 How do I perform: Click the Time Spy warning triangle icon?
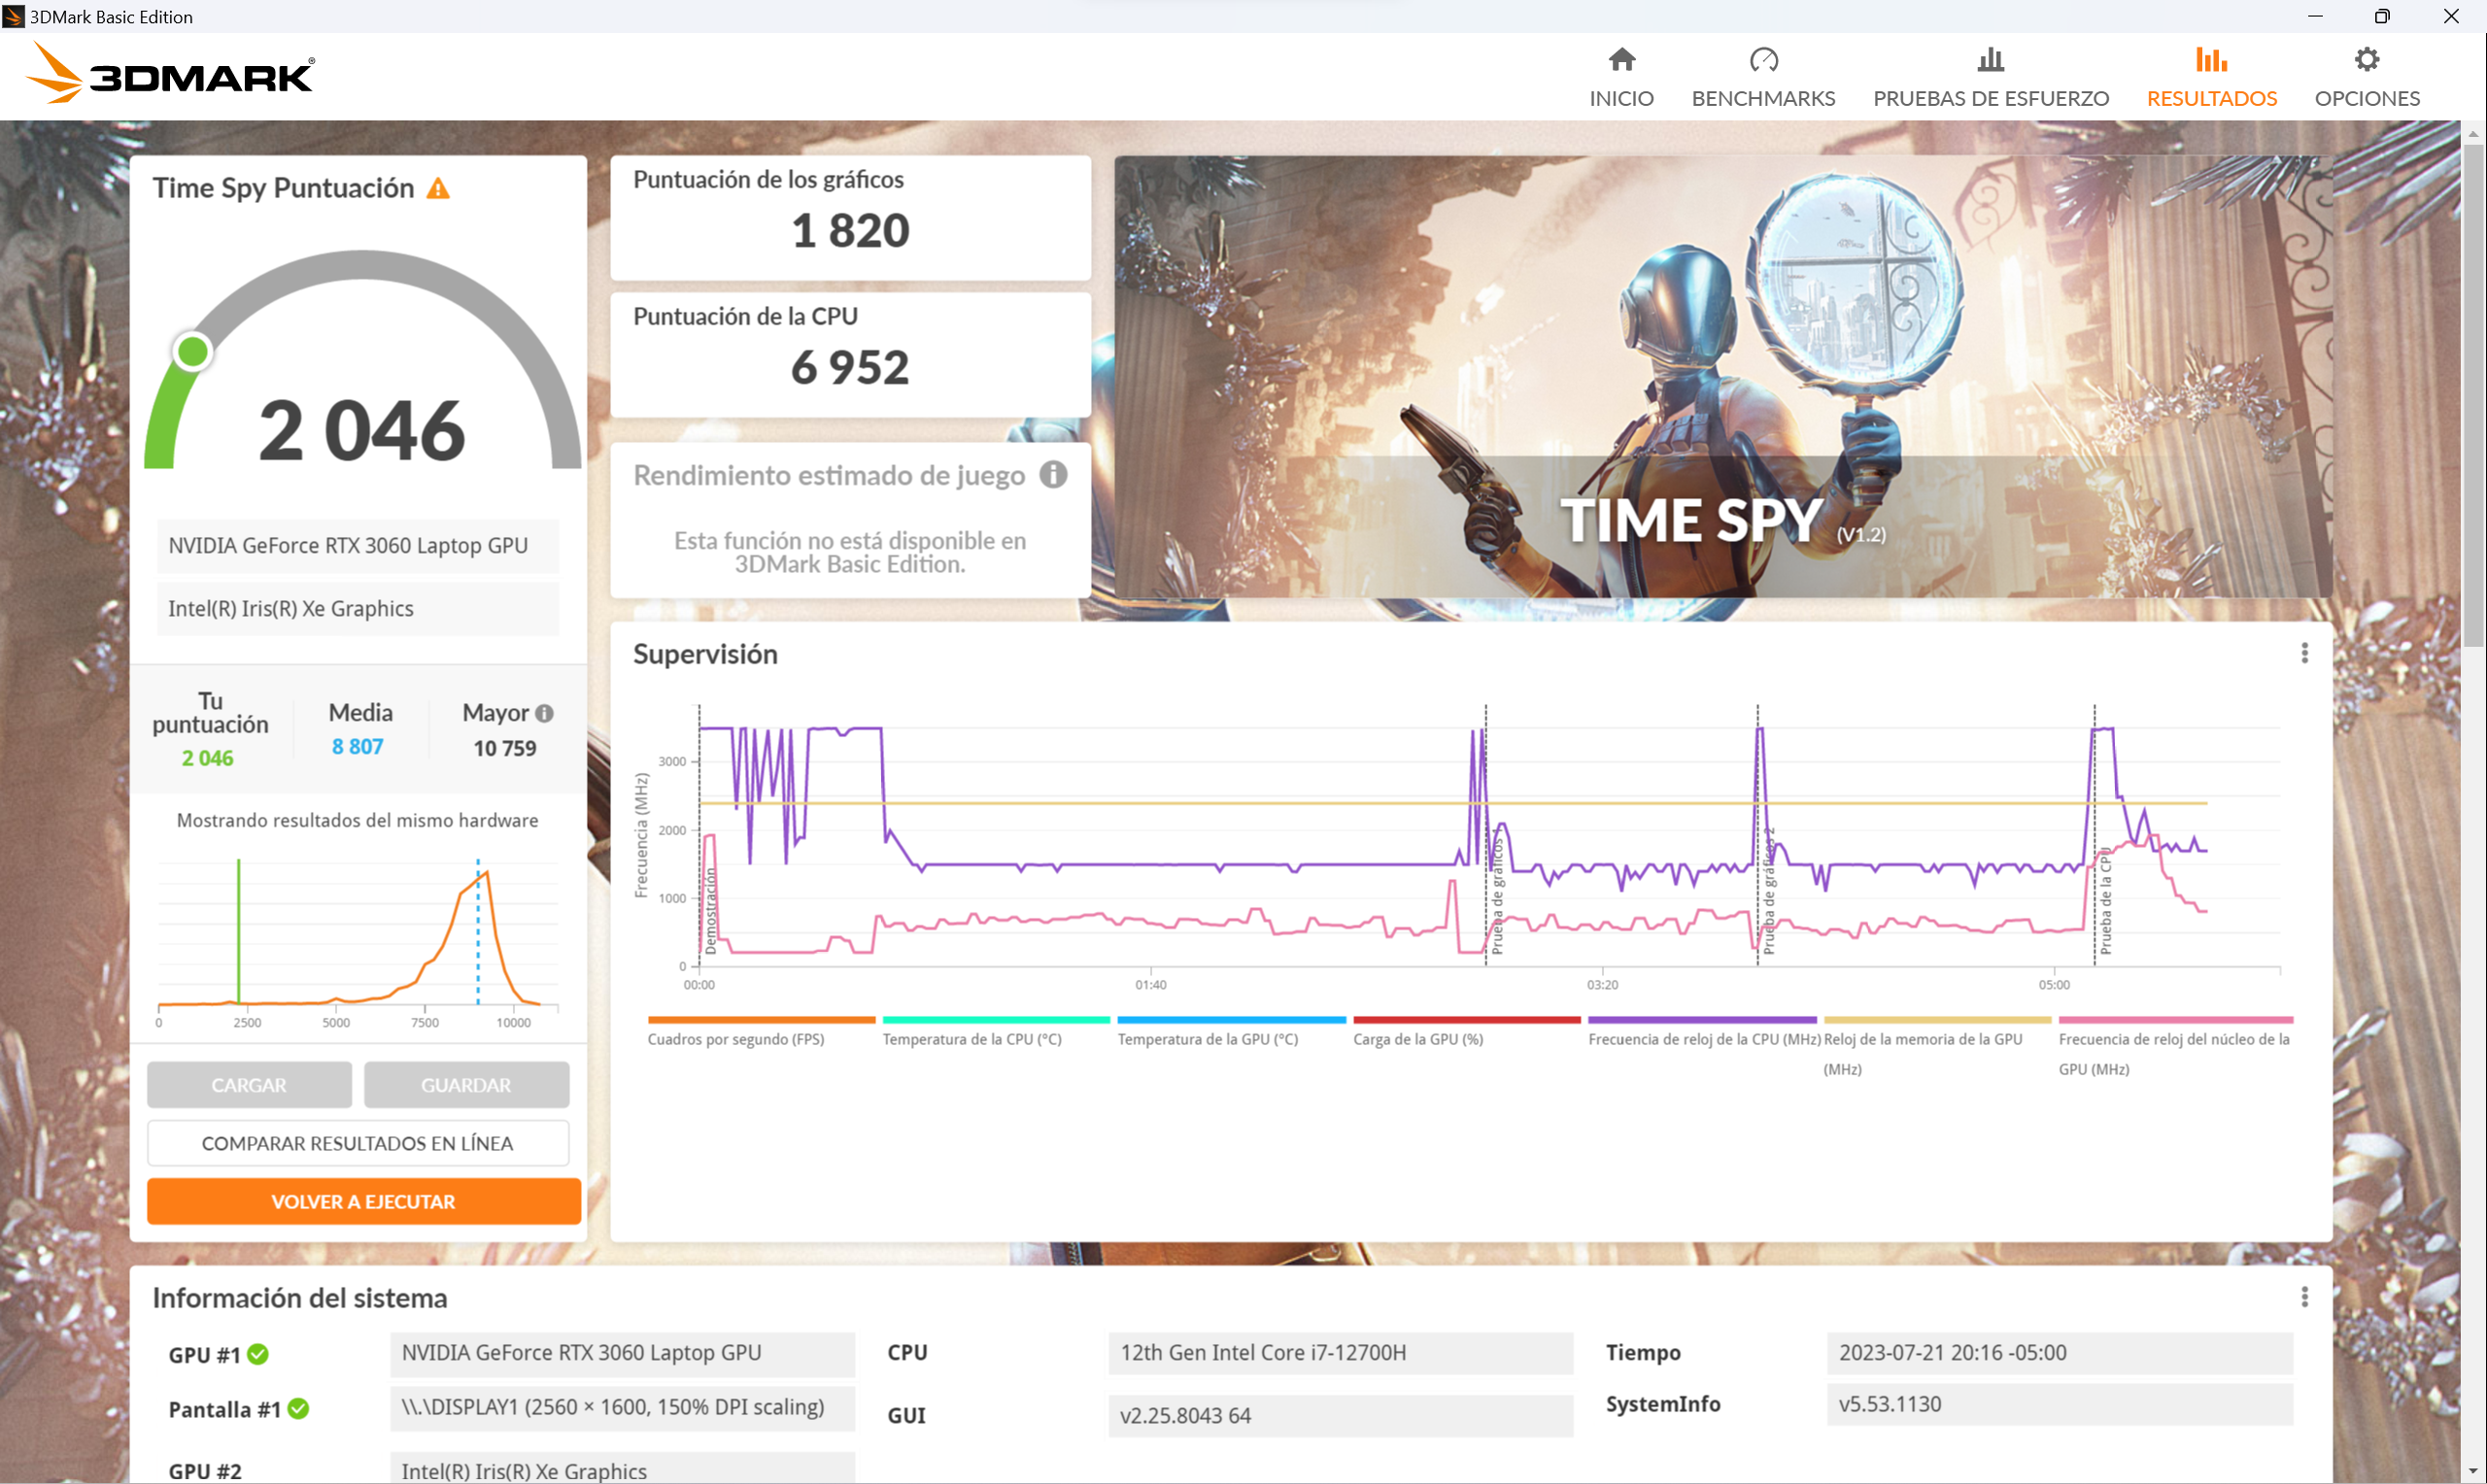(x=438, y=189)
